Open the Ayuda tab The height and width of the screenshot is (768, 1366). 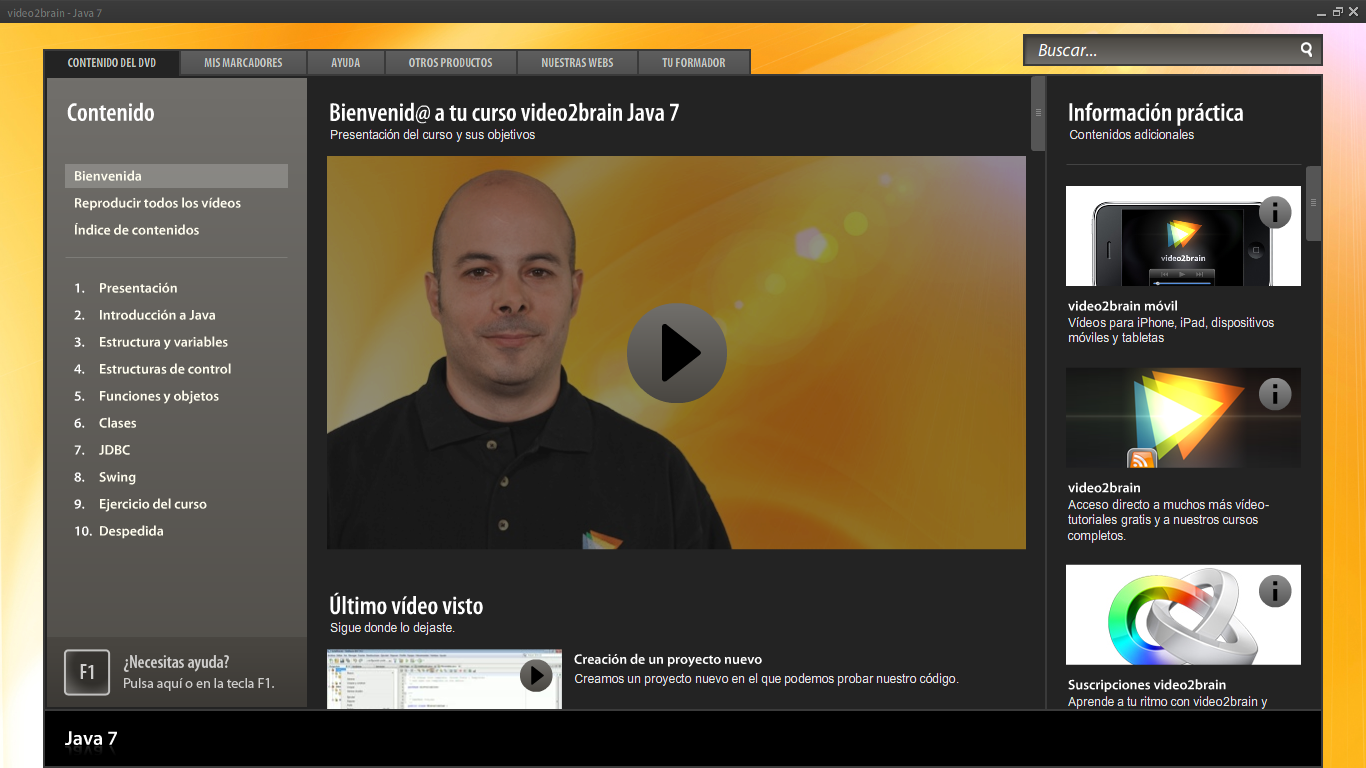click(346, 62)
